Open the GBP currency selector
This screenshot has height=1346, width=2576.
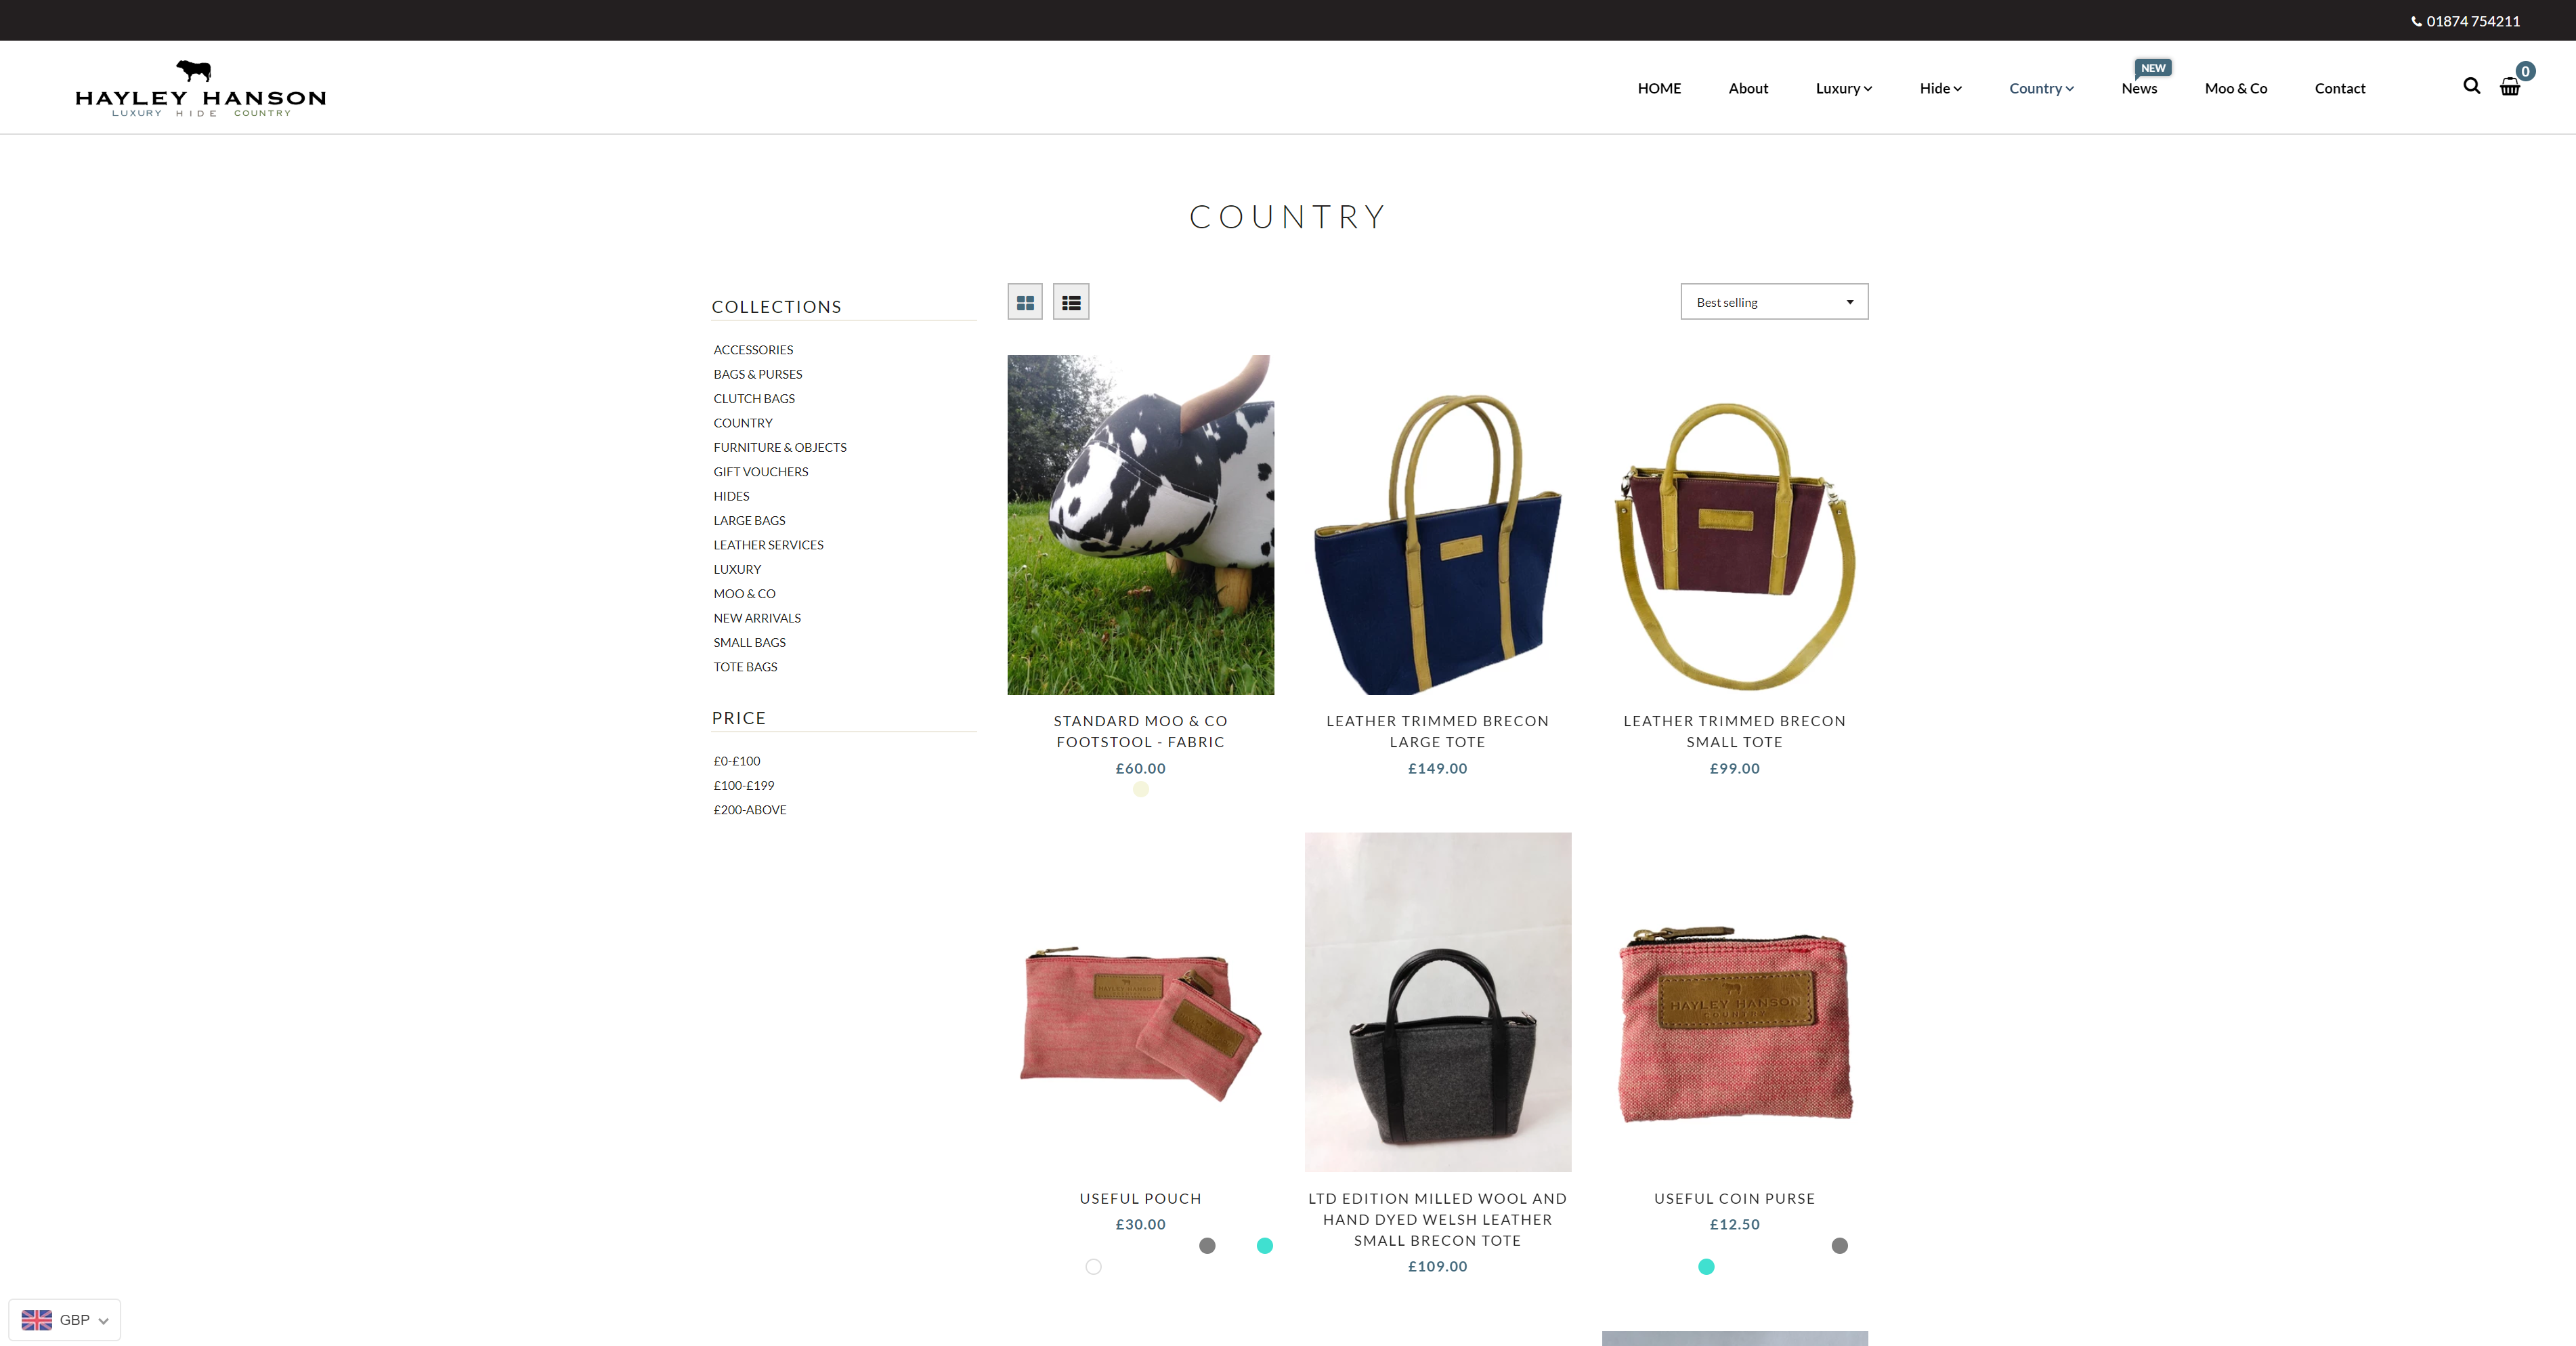[x=65, y=1320]
